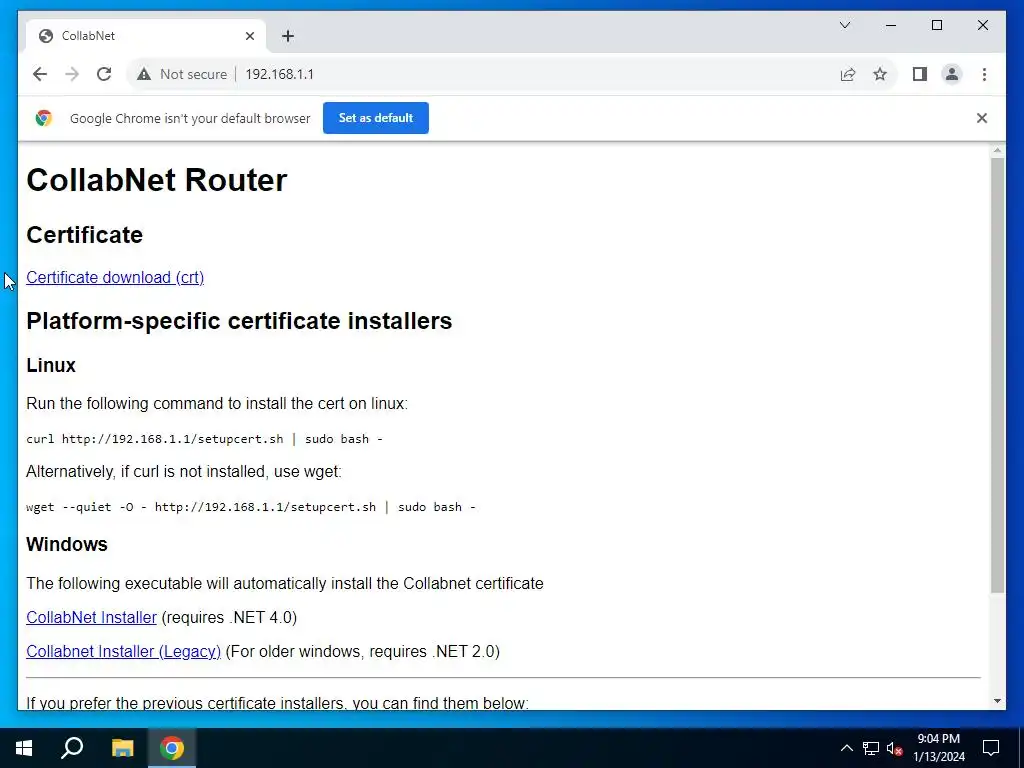
Task: Bookmark this page with the star icon
Action: [x=880, y=74]
